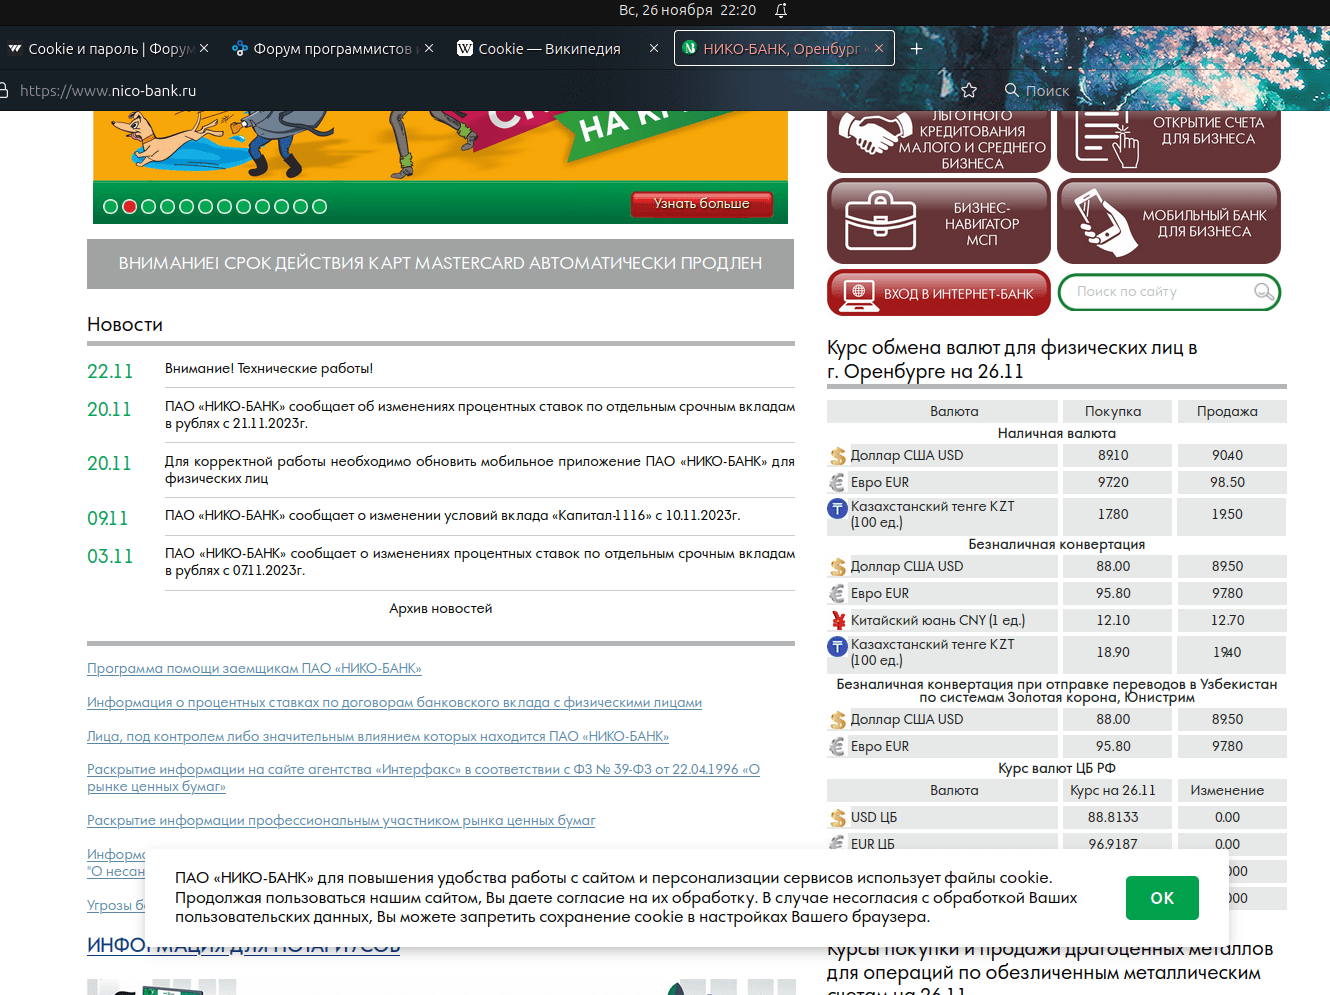Open a new browser tab with plus icon
Screen dimensions: 1330x995
pos(916,48)
